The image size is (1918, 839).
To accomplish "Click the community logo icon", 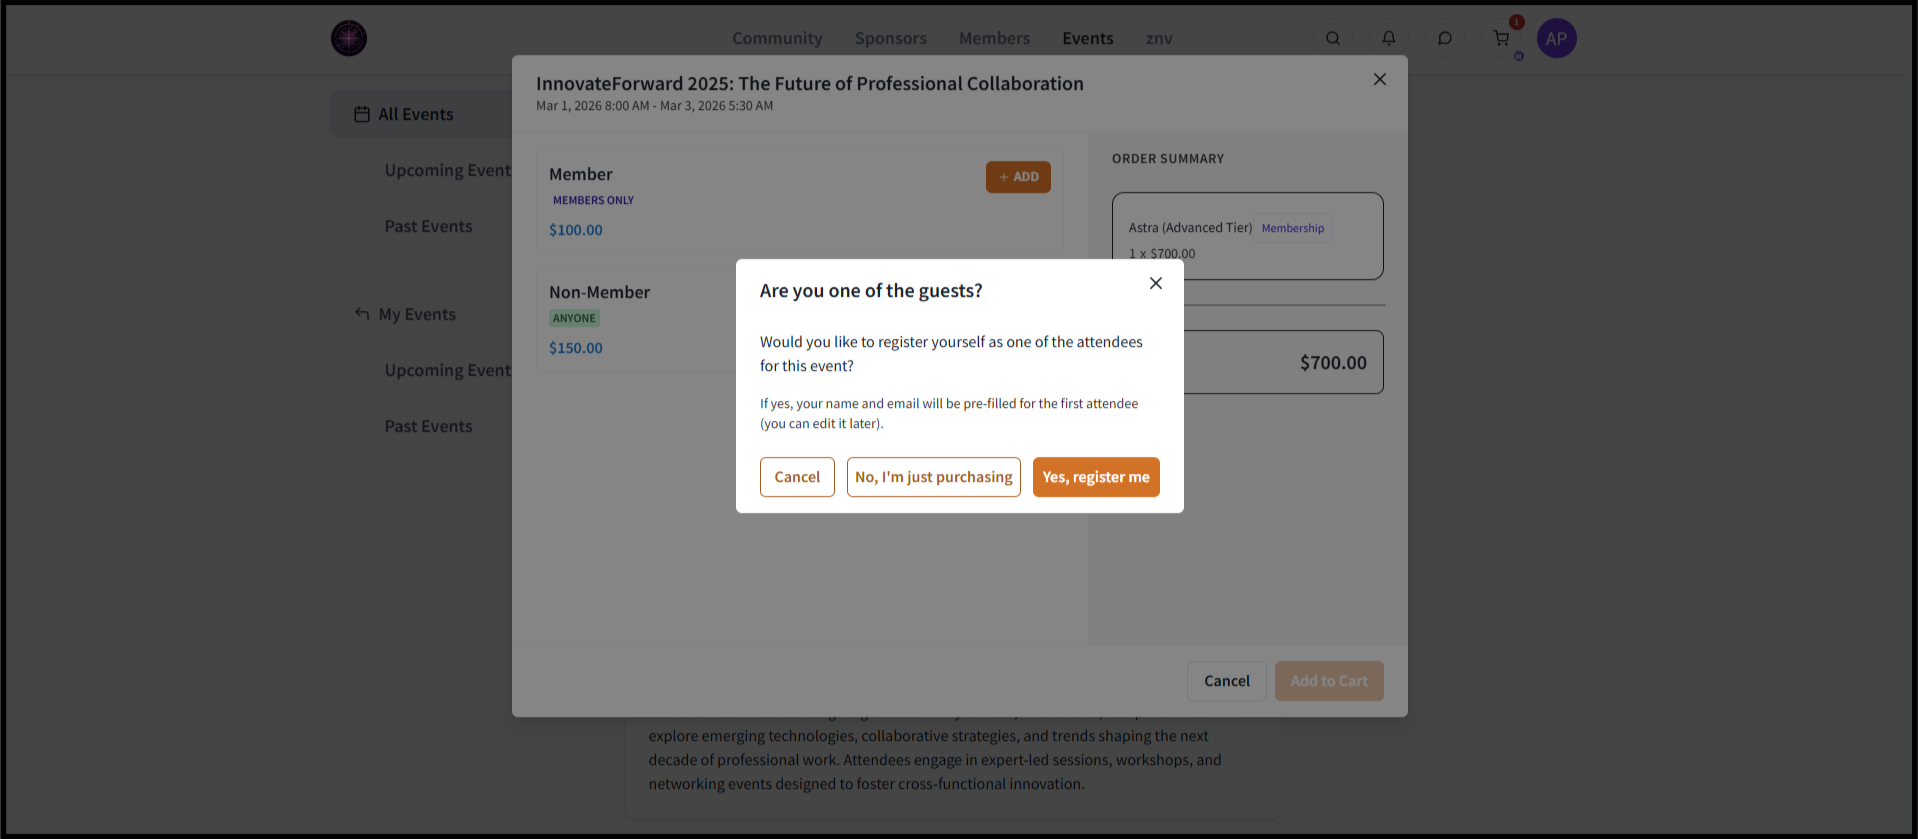I will (x=349, y=38).
